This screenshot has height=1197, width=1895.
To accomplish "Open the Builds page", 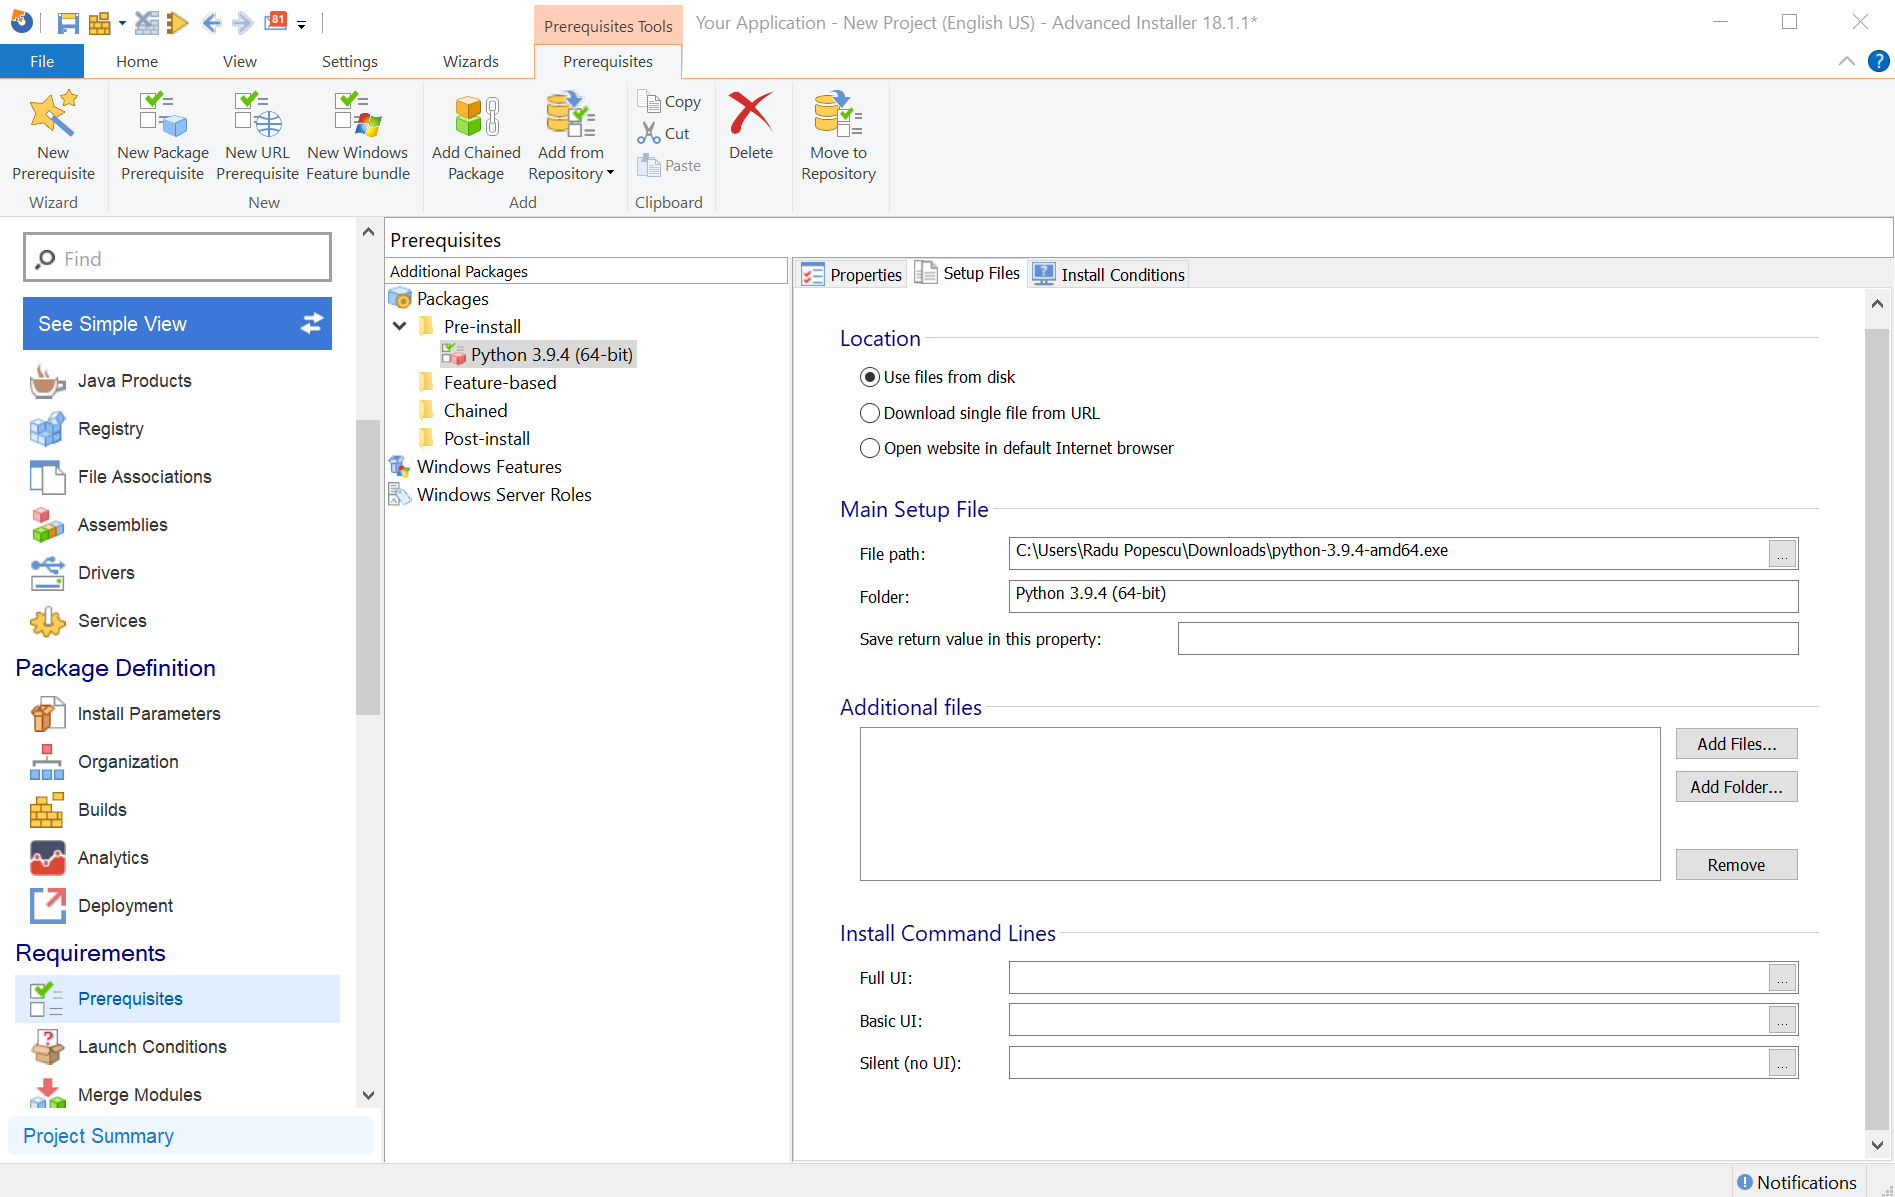I will pyautogui.click(x=102, y=809).
